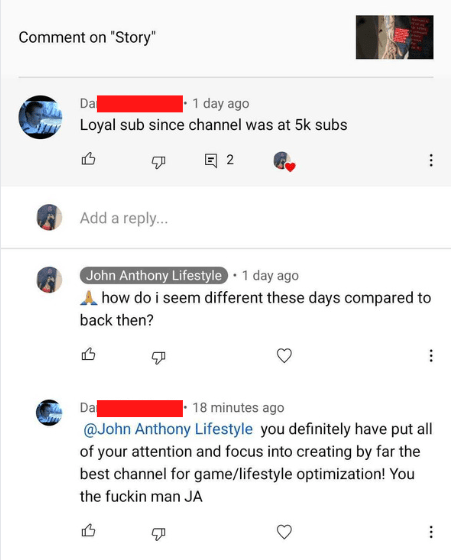Screen dimensions: 451x560
Task: Dislike John Anthony Lifestyle's reply
Action: [158, 358]
